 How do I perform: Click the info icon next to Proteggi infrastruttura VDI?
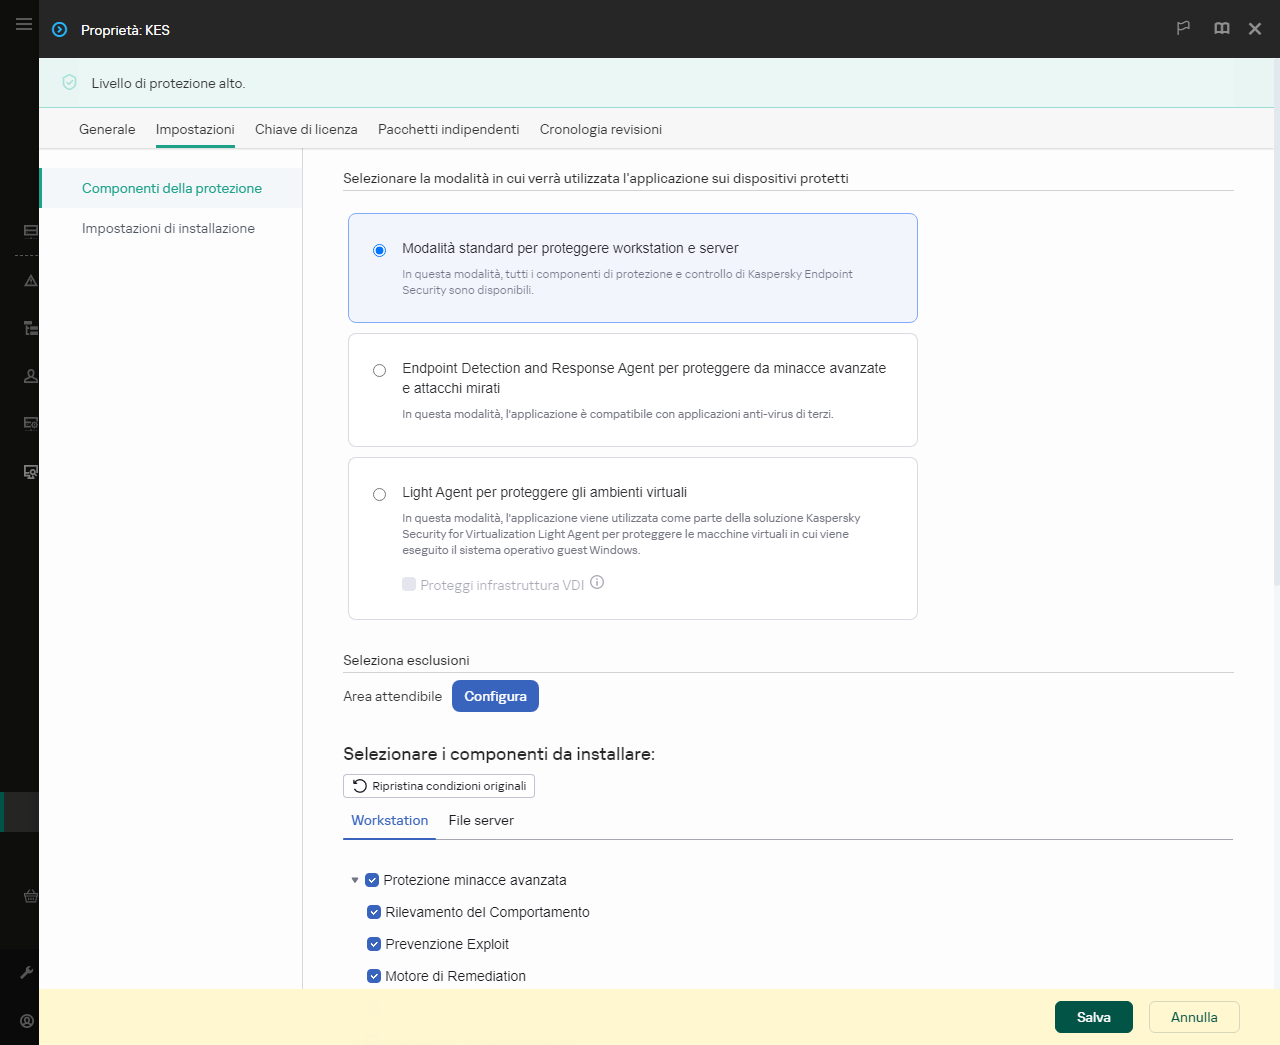[597, 583]
